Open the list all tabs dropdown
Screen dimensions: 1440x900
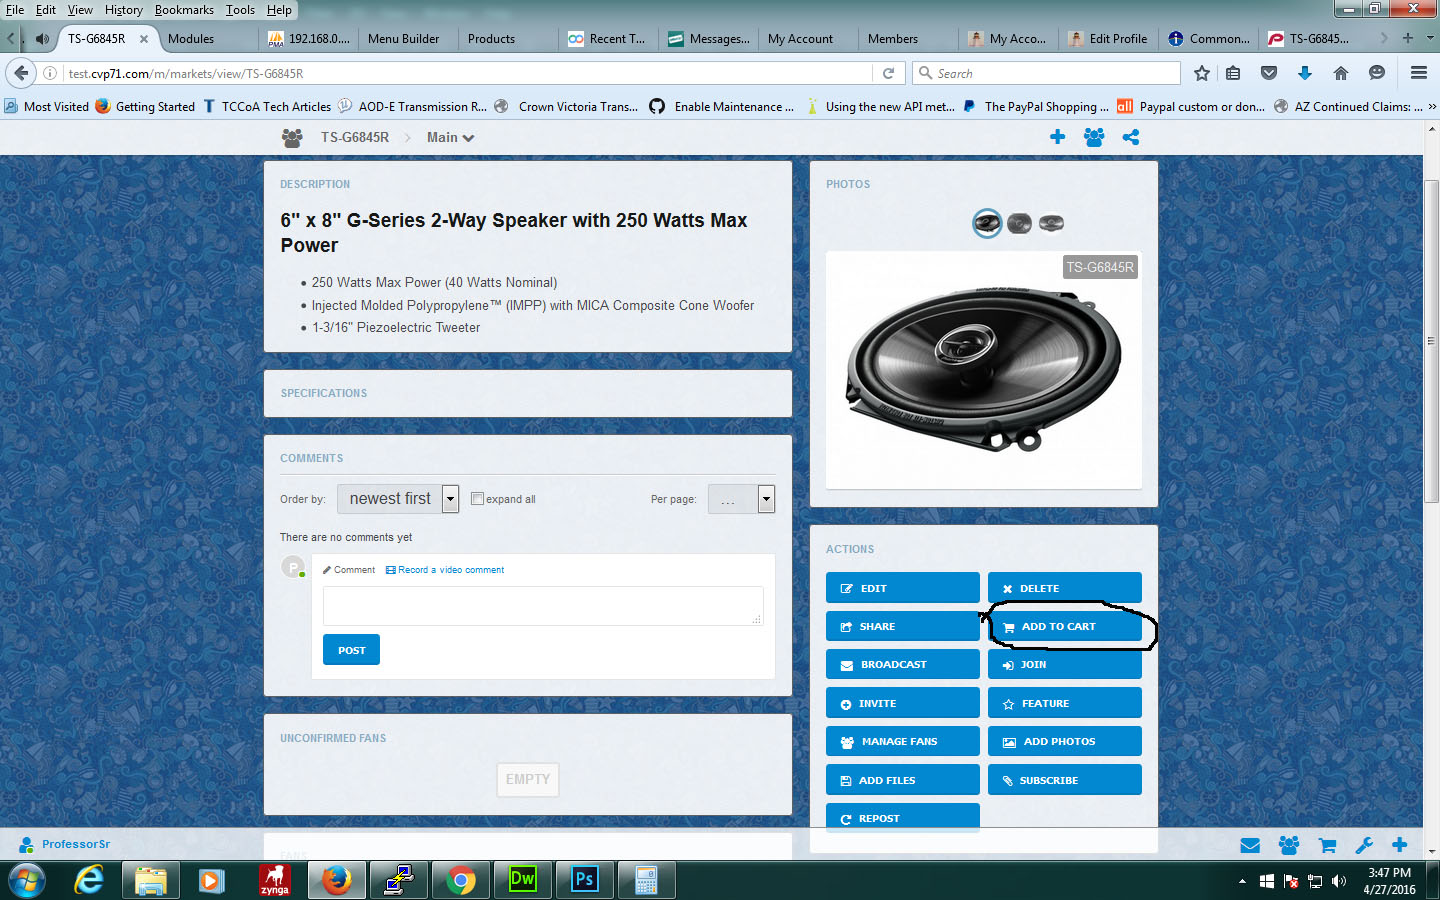1430,38
